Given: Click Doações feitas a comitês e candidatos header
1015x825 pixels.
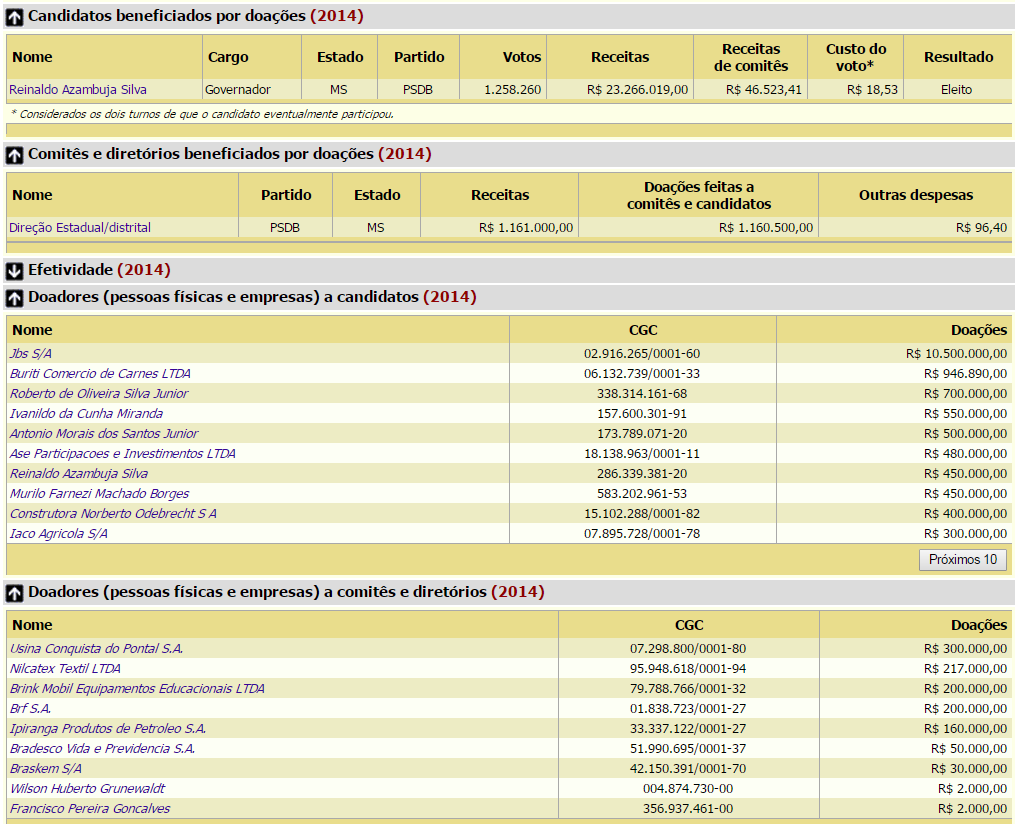Looking at the screenshot, I should [x=698, y=195].
